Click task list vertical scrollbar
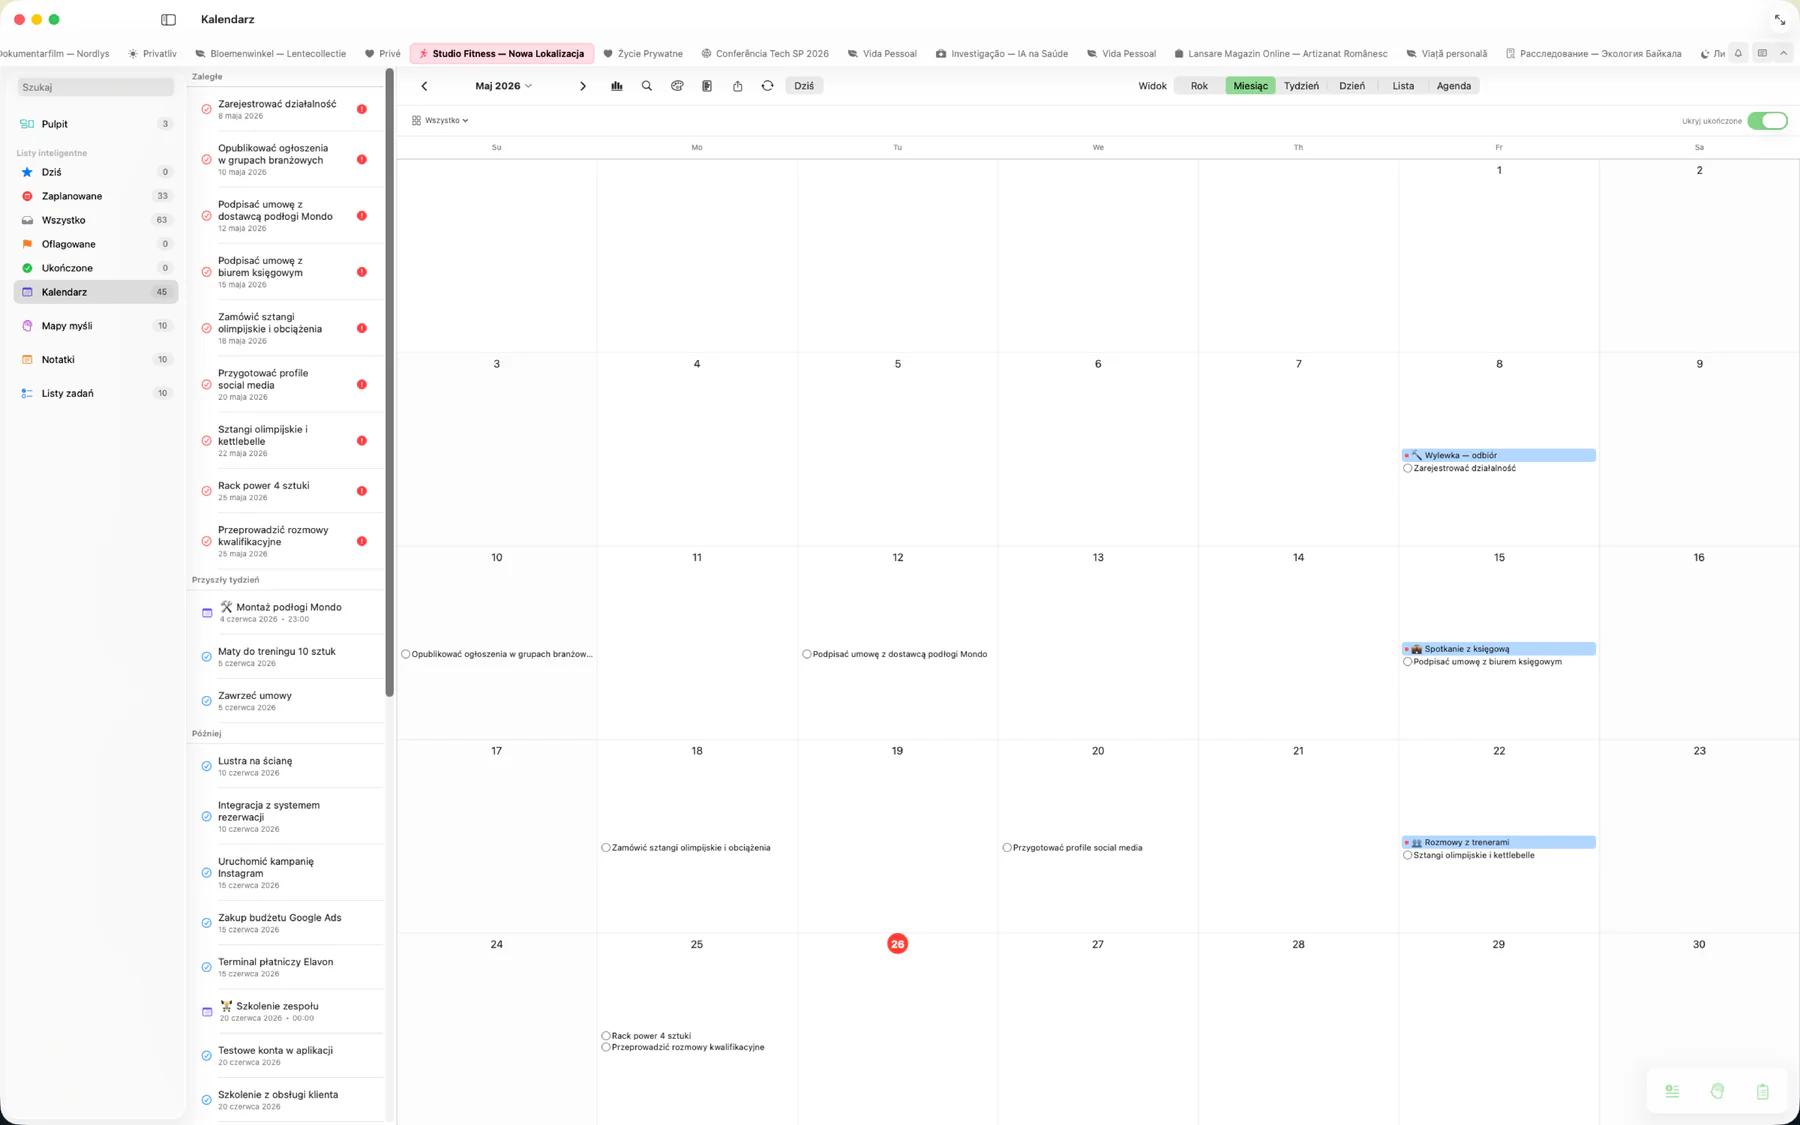1800x1125 pixels. click(389, 383)
